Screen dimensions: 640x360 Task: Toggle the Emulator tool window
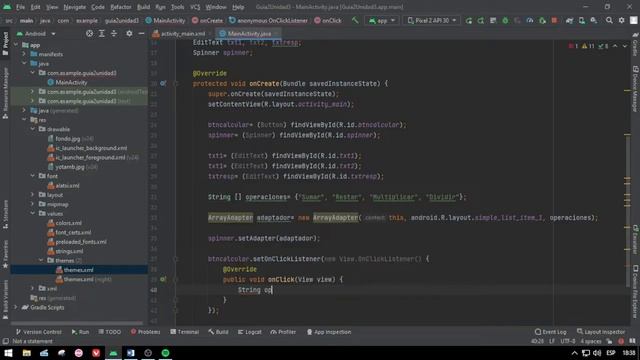635,239
